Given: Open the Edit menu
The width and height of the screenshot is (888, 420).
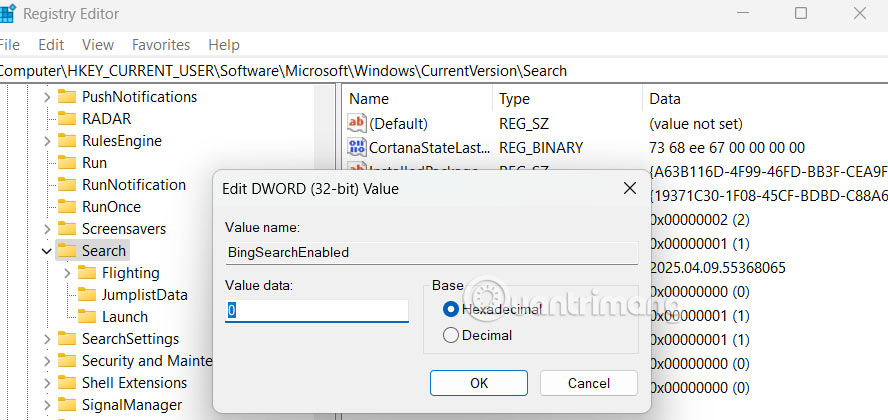Looking at the screenshot, I should tap(51, 45).
